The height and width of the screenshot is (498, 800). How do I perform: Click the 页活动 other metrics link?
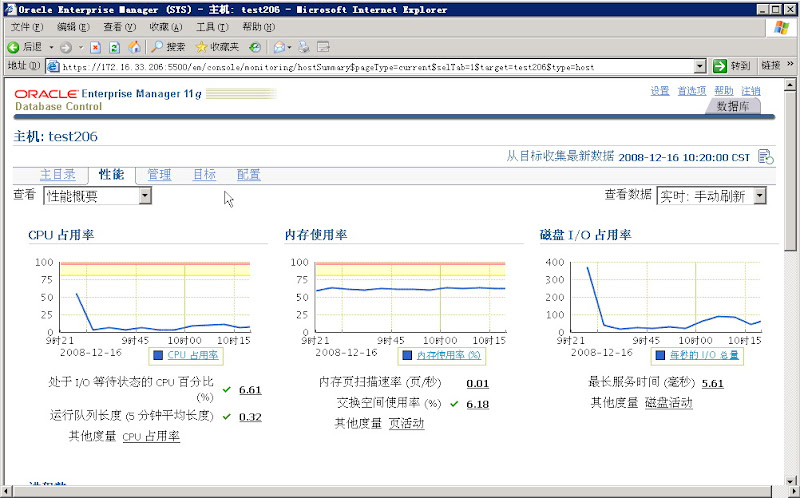[407, 424]
